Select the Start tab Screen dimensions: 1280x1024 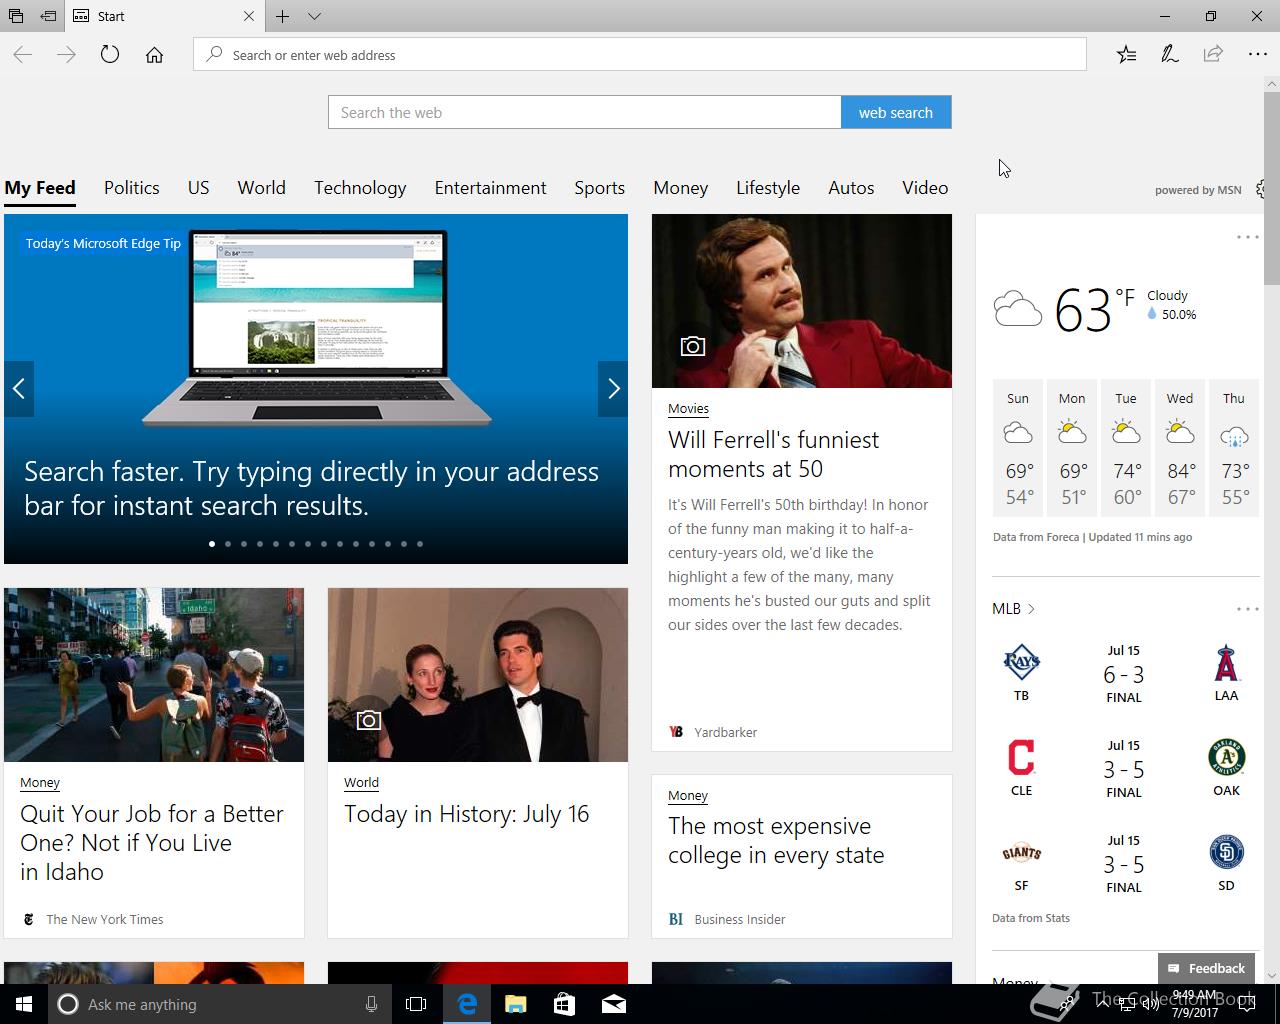point(164,16)
